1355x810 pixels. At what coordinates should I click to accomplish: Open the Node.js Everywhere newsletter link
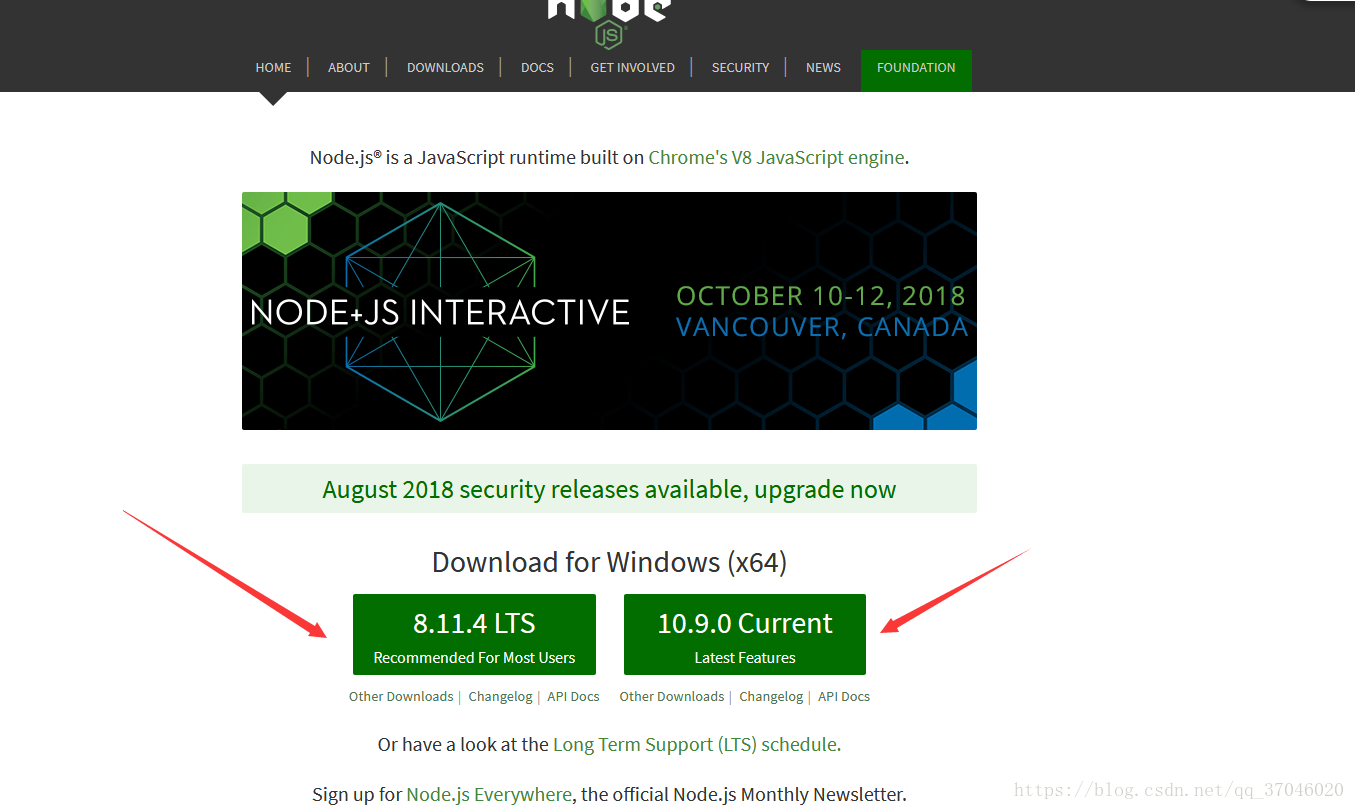(x=489, y=795)
